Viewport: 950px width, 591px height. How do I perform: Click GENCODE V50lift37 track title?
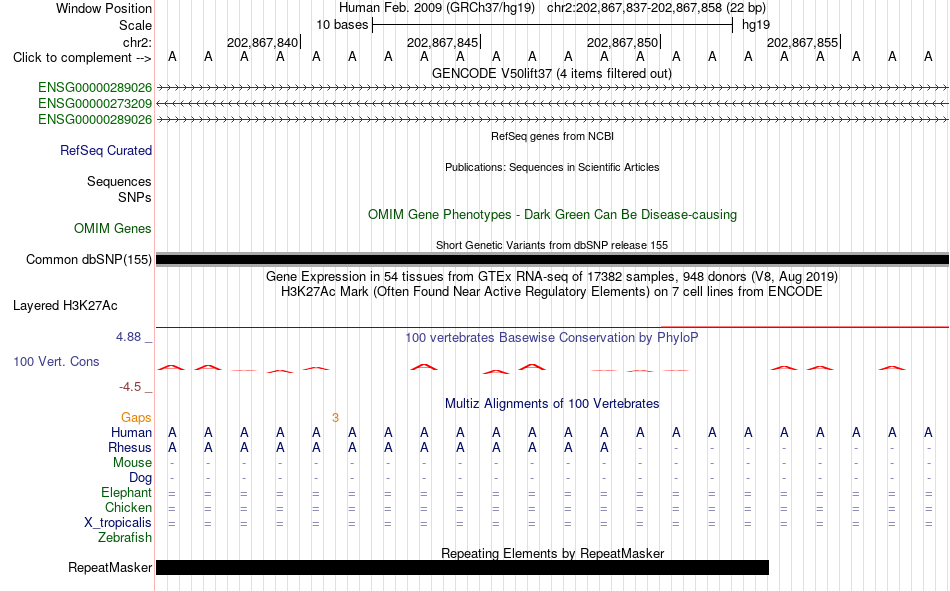coord(551,73)
